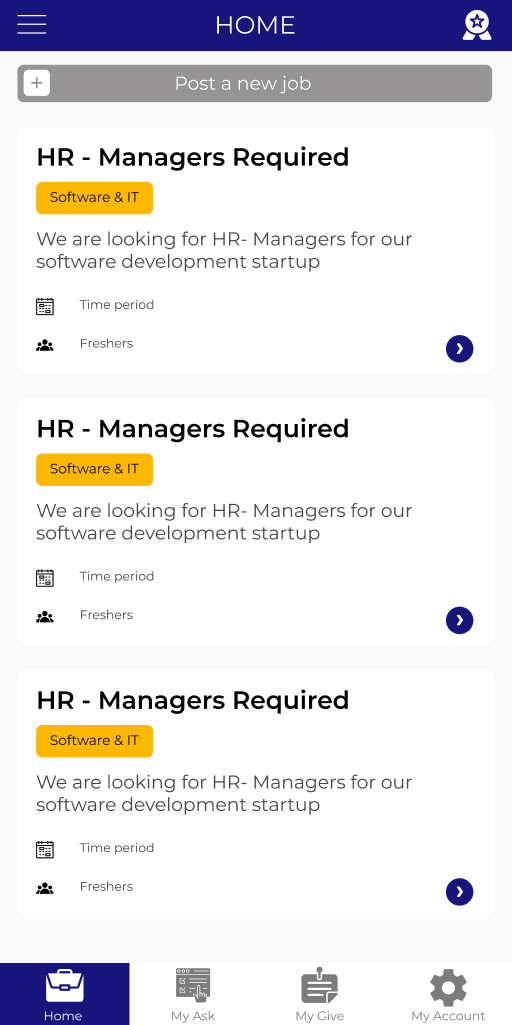
Task: Click the plus icon on Post a new job
Action: point(37,83)
